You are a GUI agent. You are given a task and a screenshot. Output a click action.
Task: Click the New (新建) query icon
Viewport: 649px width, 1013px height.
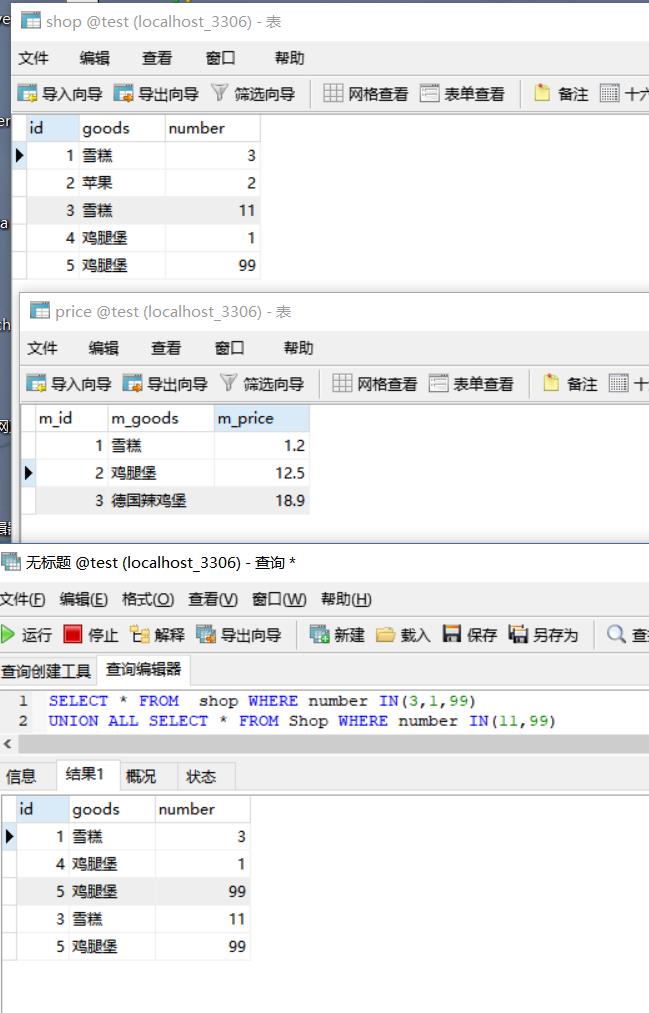coord(320,635)
